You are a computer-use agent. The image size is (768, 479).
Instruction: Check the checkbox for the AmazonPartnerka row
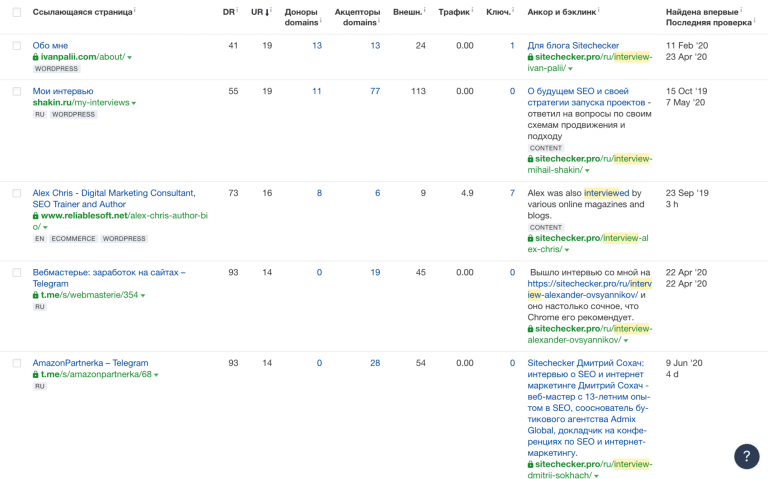click(x=17, y=363)
